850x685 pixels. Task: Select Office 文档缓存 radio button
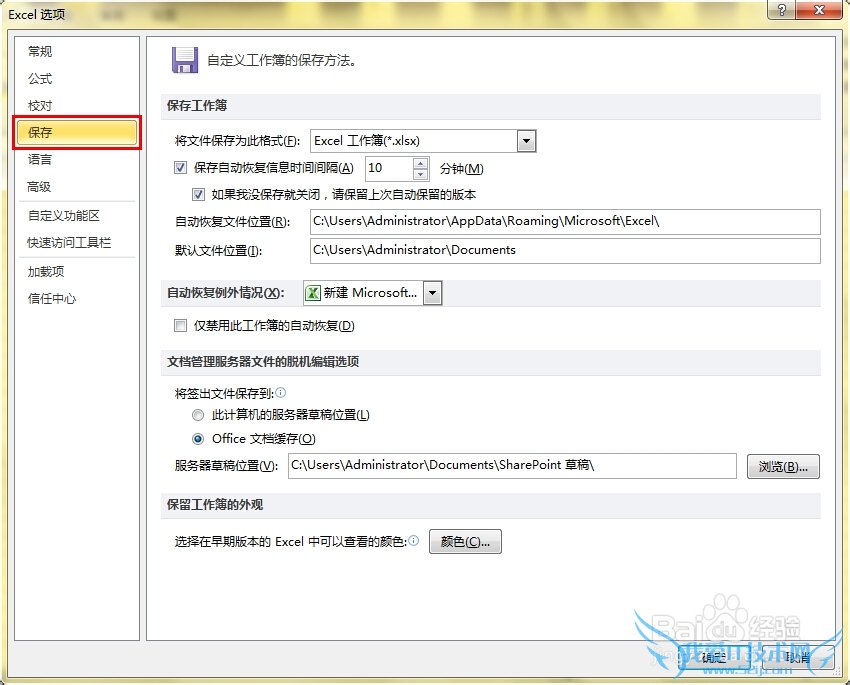(x=198, y=438)
